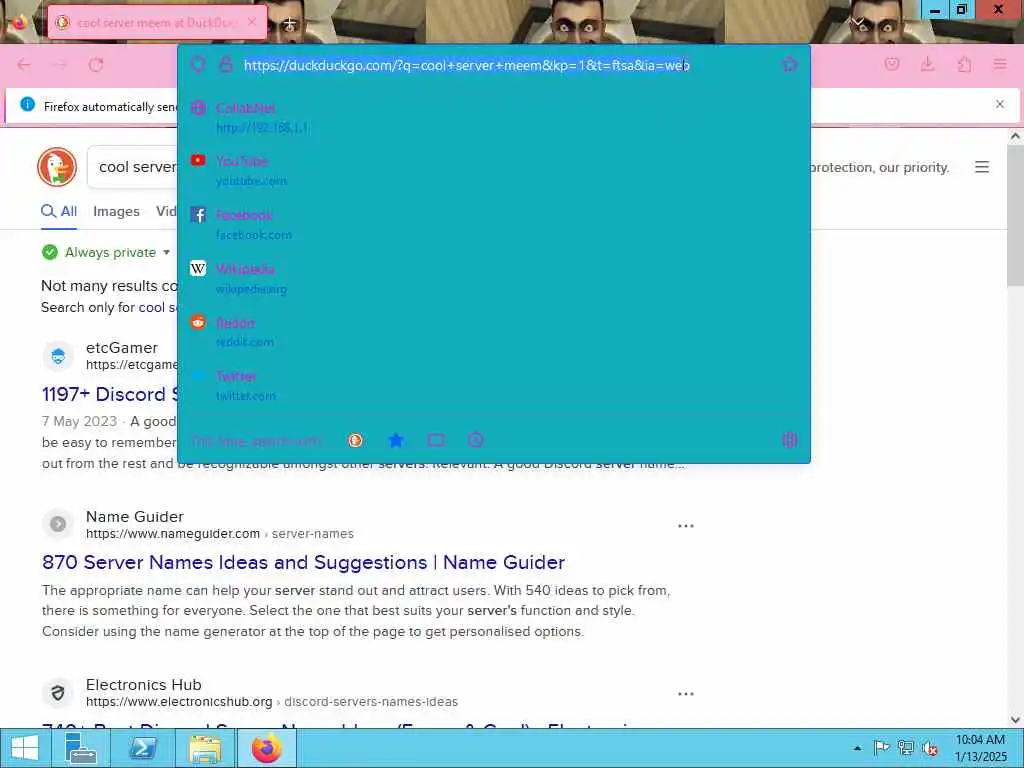The height and width of the screenshot is (768, 1024).
Task: Choose the YouTube suggestion
Action: click(494, 170)
